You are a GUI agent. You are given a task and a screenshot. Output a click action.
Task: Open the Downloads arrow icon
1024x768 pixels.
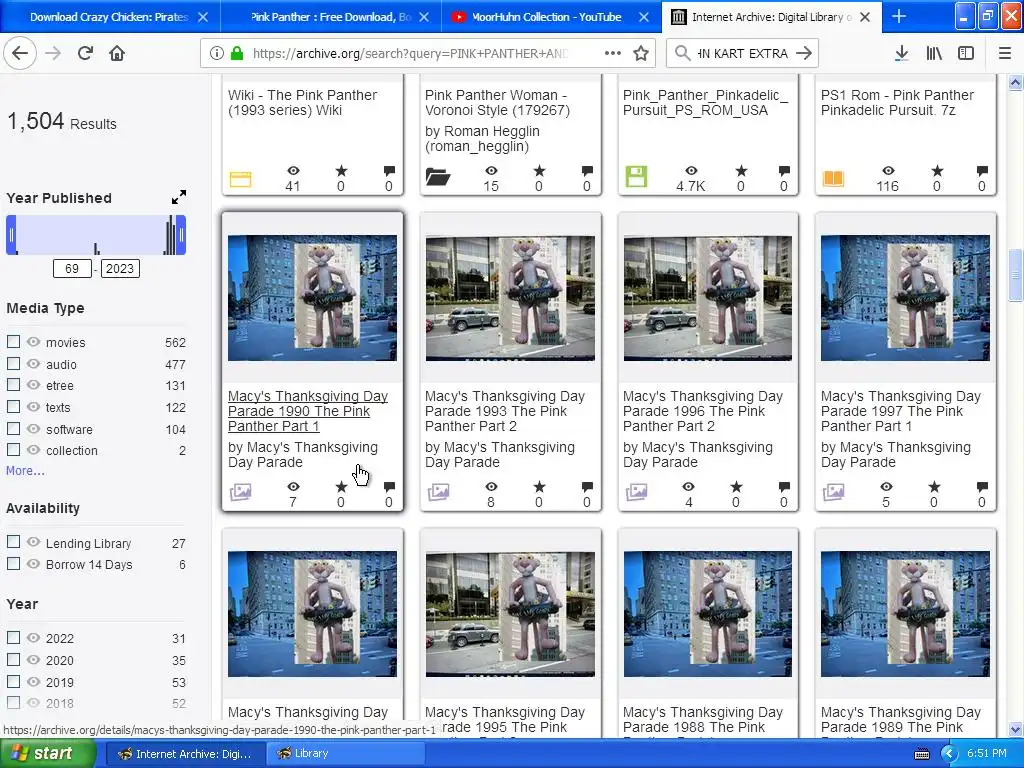click(901, 54)
